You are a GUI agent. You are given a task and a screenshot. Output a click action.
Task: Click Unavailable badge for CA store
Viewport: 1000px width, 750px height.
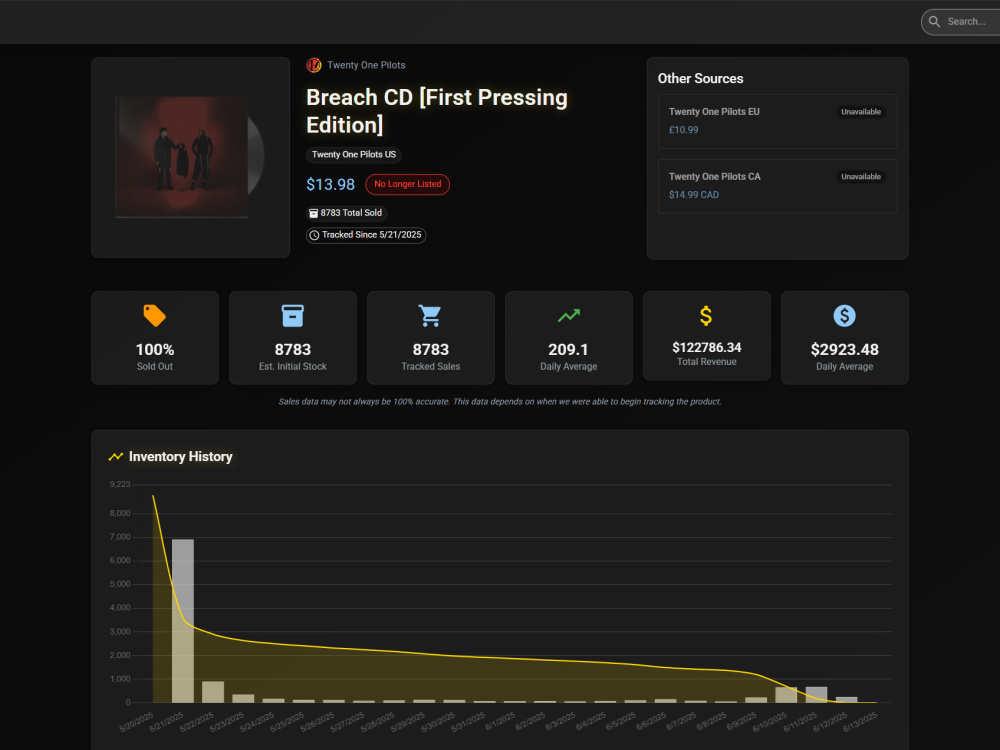pos(860,177)
